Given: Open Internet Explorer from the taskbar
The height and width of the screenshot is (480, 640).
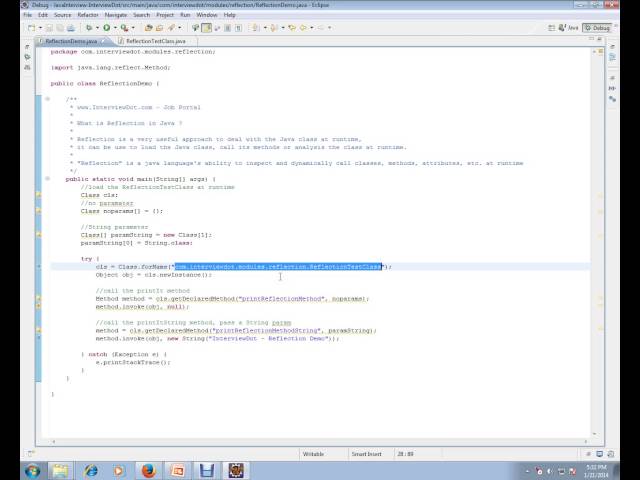Looking at the screenshot, I should point(91,471).
